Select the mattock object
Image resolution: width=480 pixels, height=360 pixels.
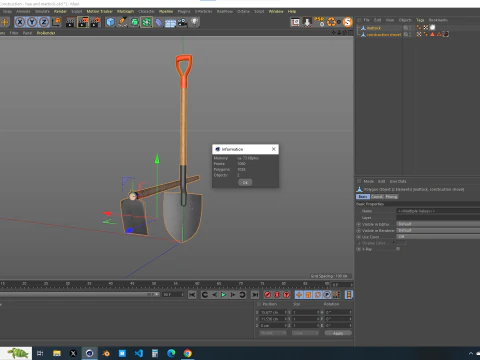pyautogui.click(x=374, y=28)
